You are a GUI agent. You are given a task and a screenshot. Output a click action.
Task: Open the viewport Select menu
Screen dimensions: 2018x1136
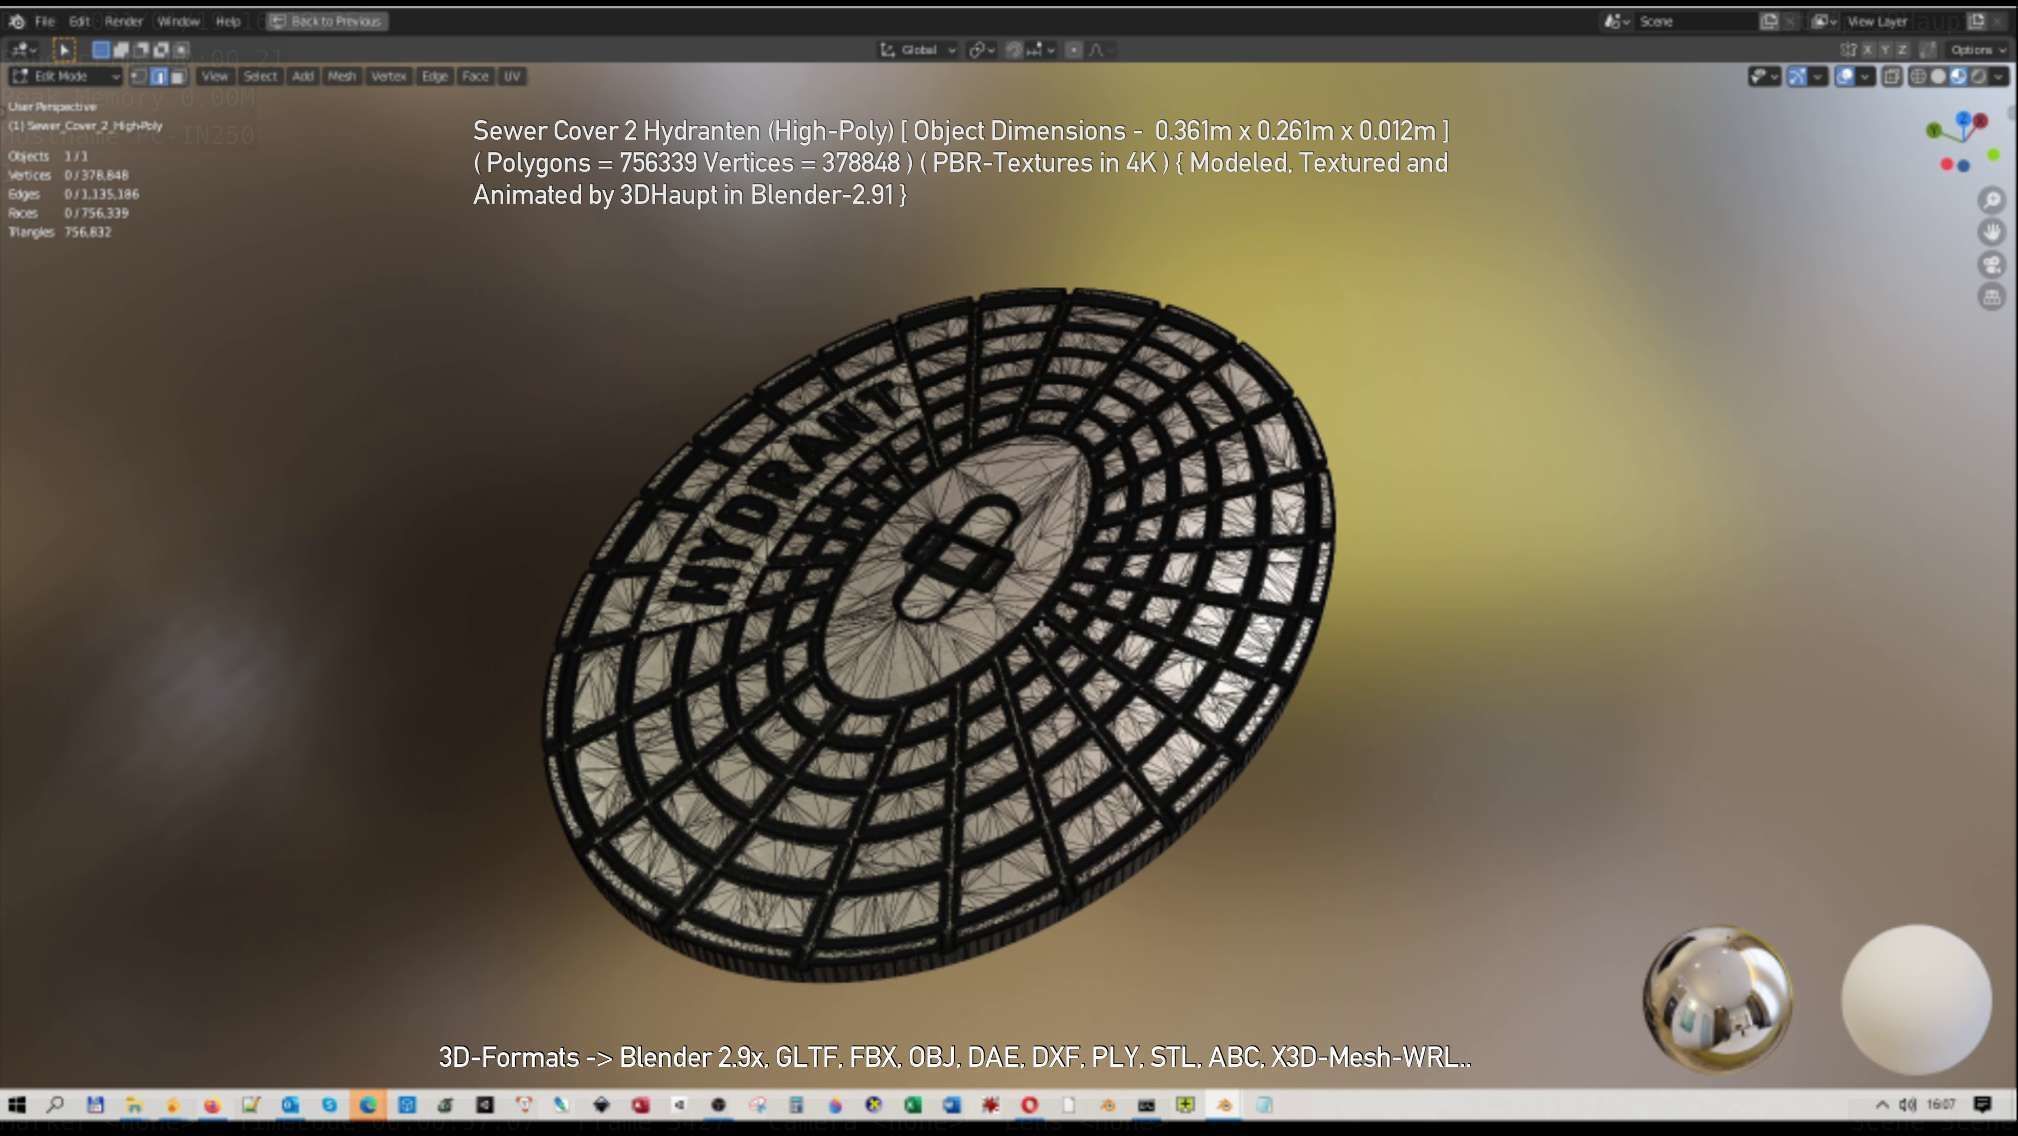[260, 76]
